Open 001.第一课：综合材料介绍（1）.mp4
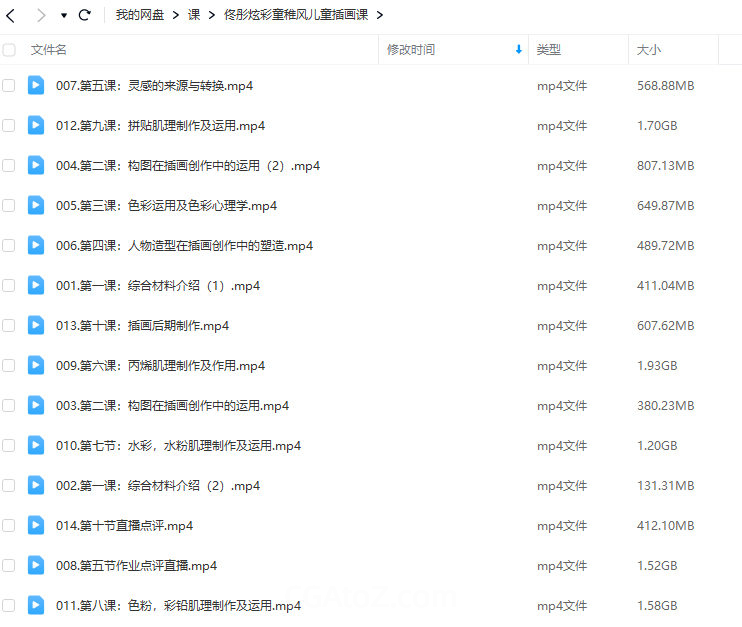The height and width of the screenshot is (627, 742). point(158,286)
